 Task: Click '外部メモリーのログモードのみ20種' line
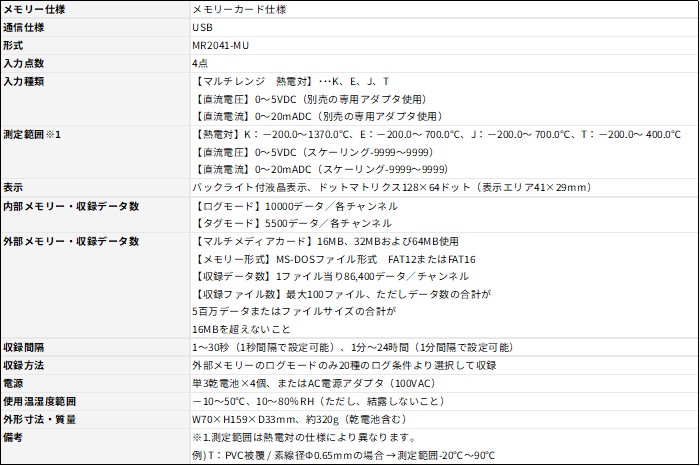coord(344,366)
